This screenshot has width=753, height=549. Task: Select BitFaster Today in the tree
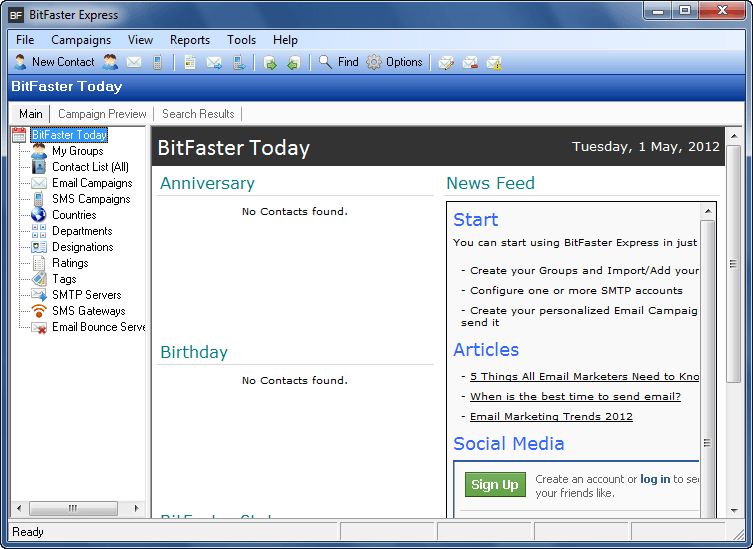(x=69, y=135)
